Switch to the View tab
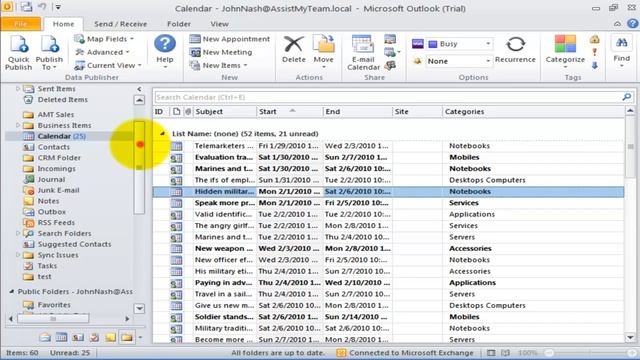Image resolution: width=640 pixels, height=360 pixels. click(x=219, y=24)
